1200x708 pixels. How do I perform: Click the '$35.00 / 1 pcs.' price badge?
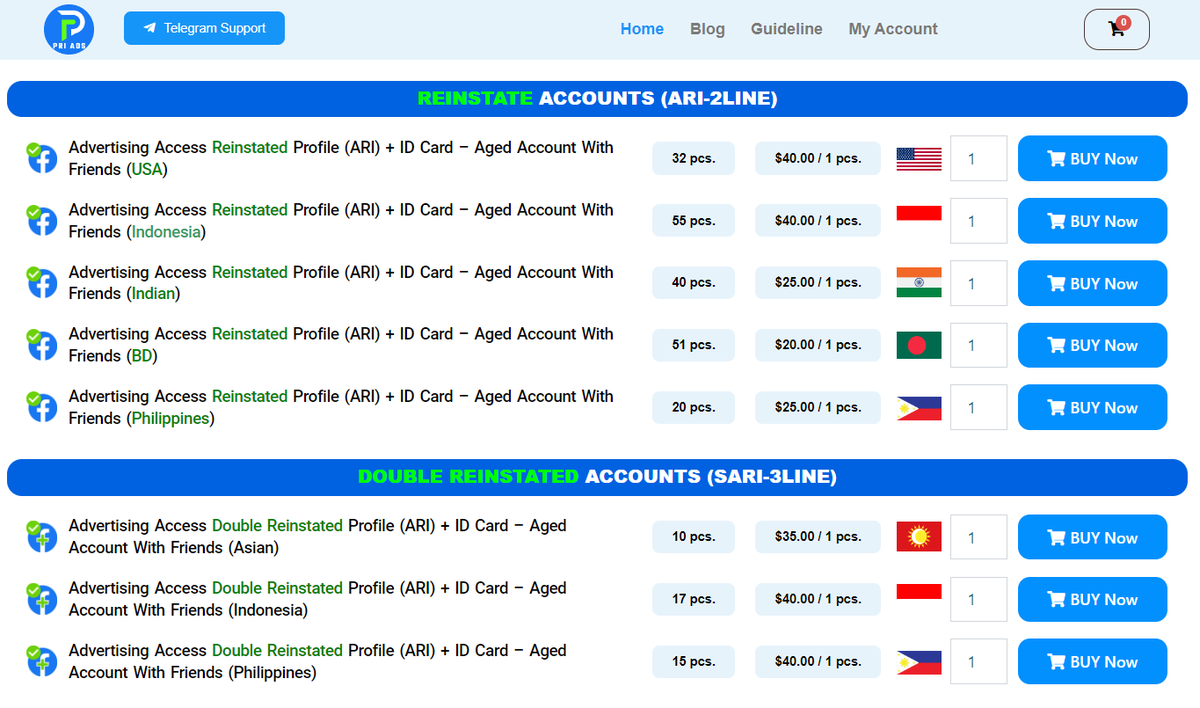click(818, 536)
